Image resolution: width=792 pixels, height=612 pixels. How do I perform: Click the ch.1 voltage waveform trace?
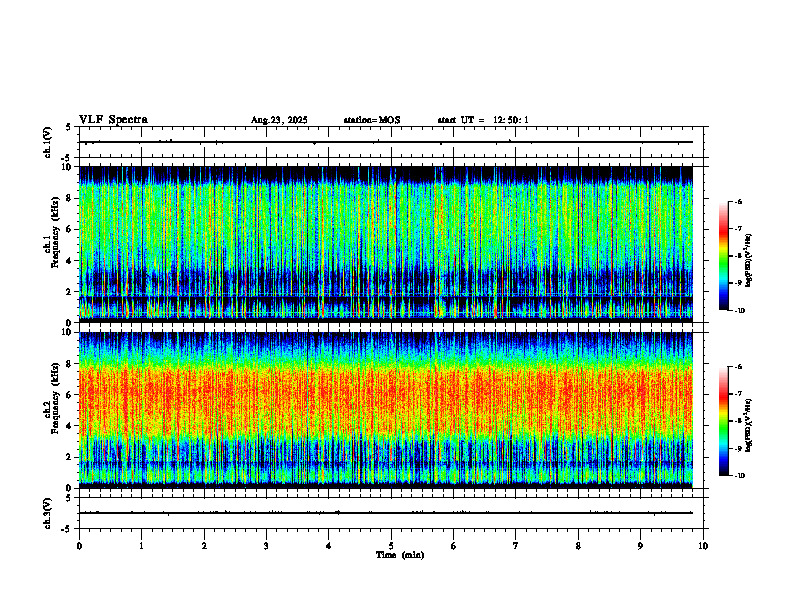pyautogui.click(x=386, y=142)
